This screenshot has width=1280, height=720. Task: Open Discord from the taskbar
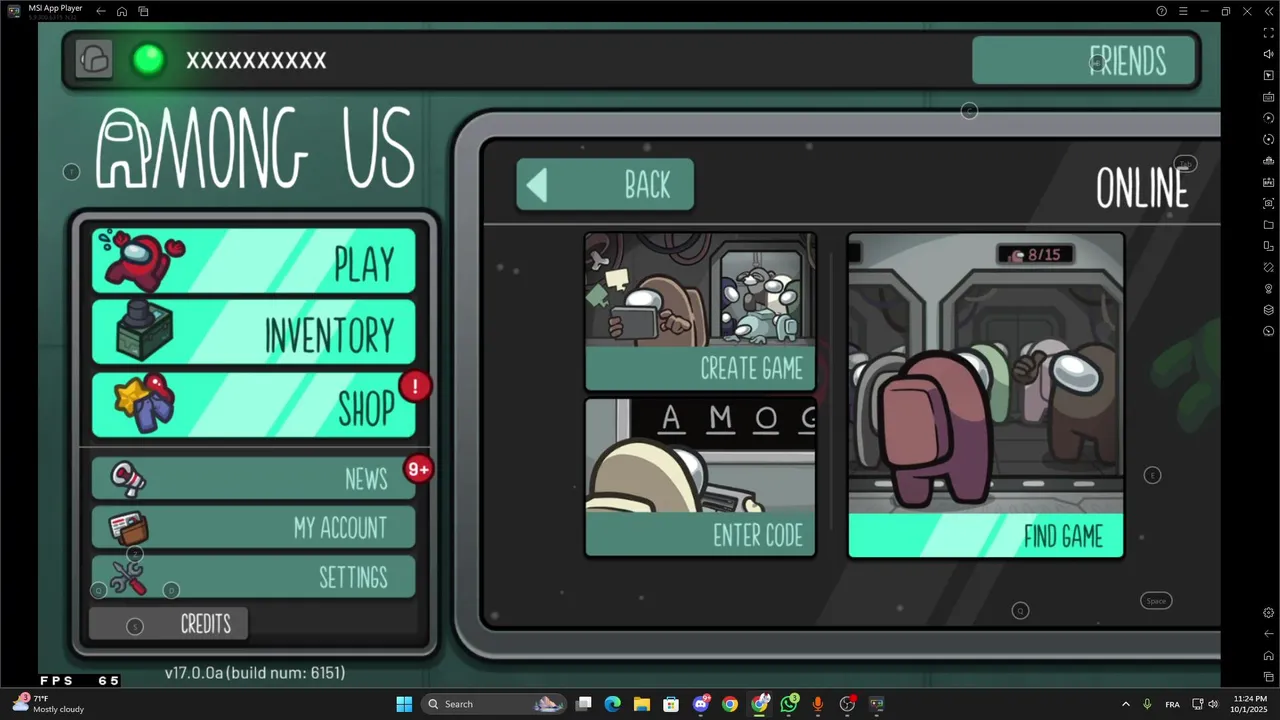tap(701, 704)
